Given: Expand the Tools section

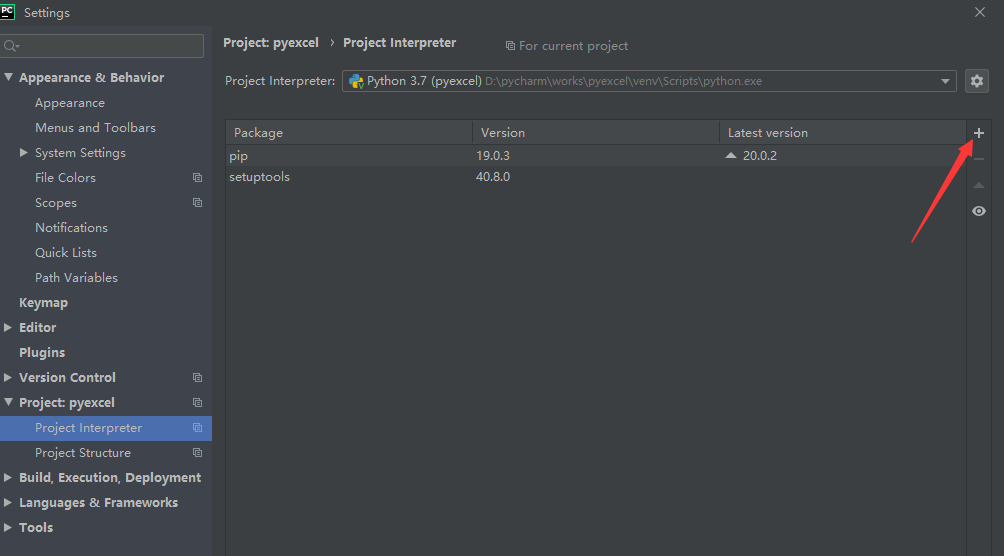Looking at the screenshot, I should [x=8, y=528].
